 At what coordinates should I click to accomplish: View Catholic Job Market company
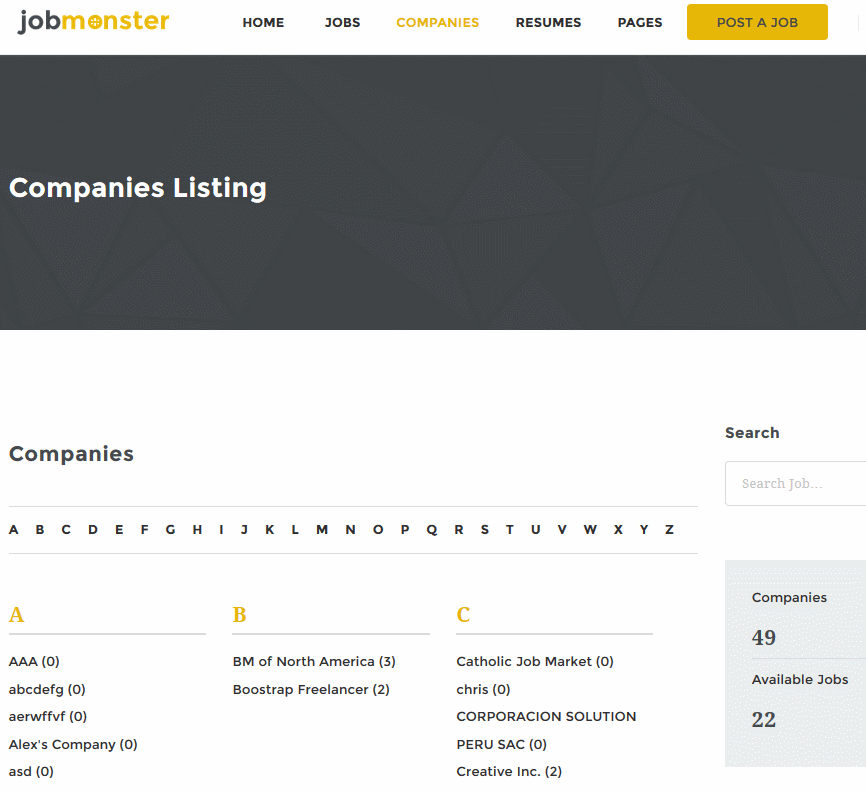[535, 661]
